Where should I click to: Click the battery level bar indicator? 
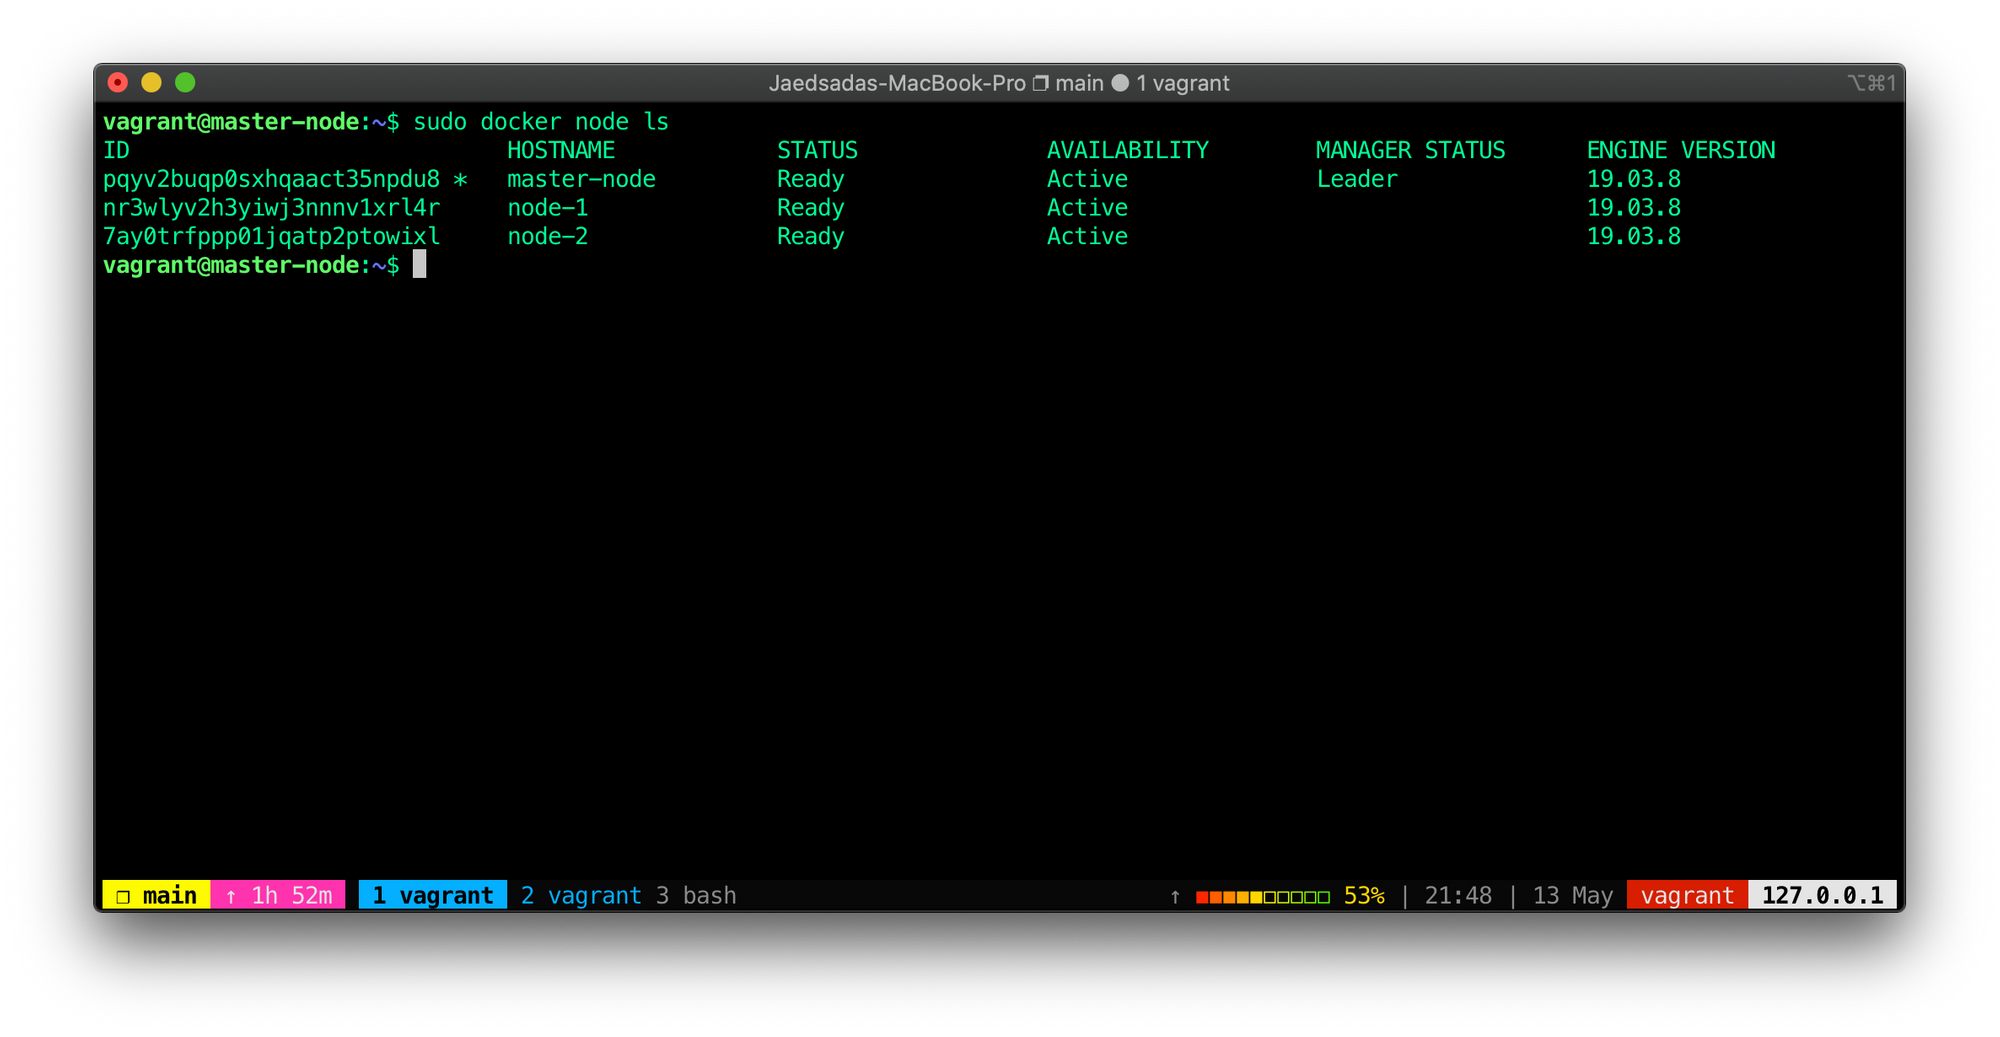point(1263,897)
